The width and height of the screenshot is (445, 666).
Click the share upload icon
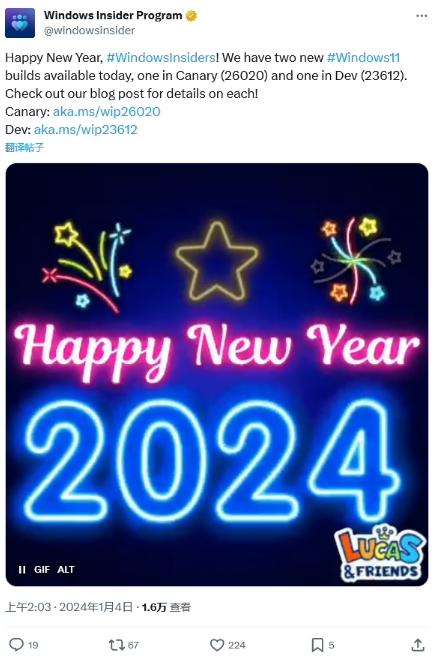pos(418,645)
